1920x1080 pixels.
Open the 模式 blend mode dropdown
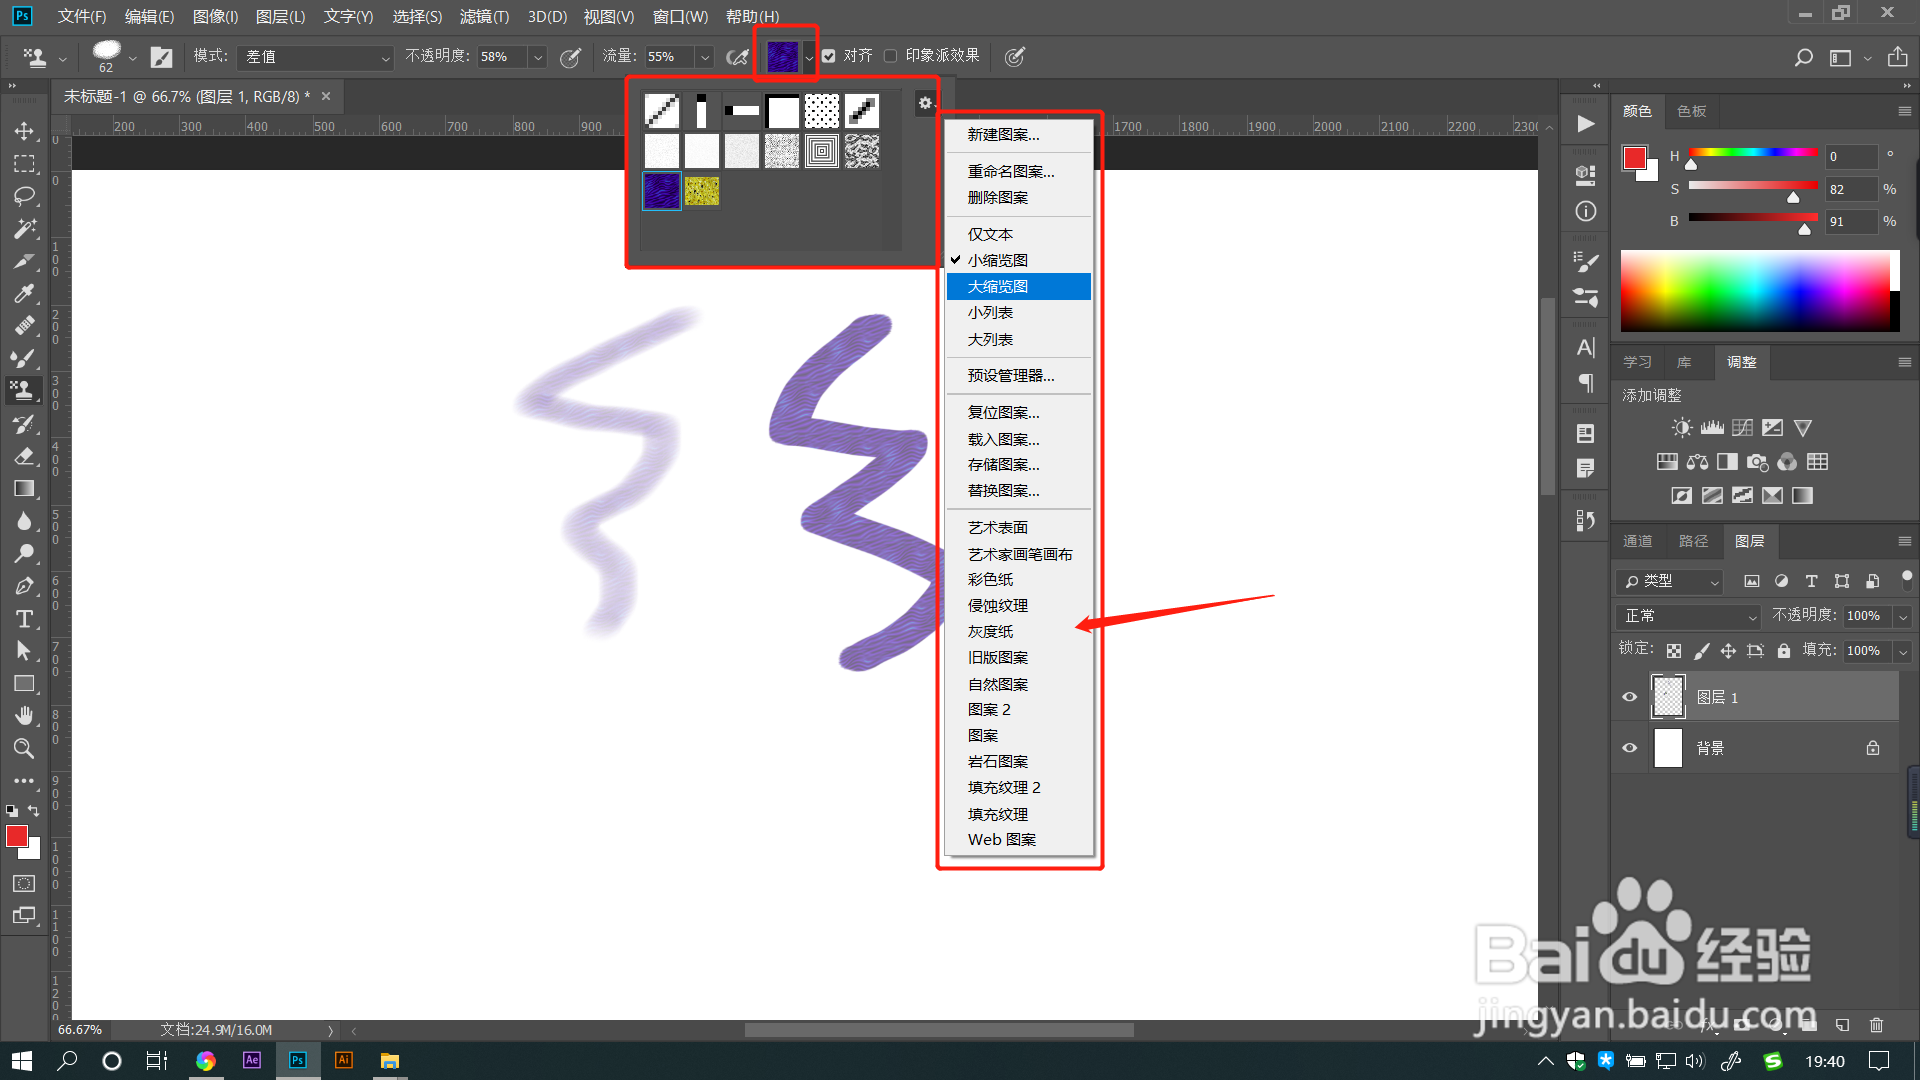tap(316, 57)
